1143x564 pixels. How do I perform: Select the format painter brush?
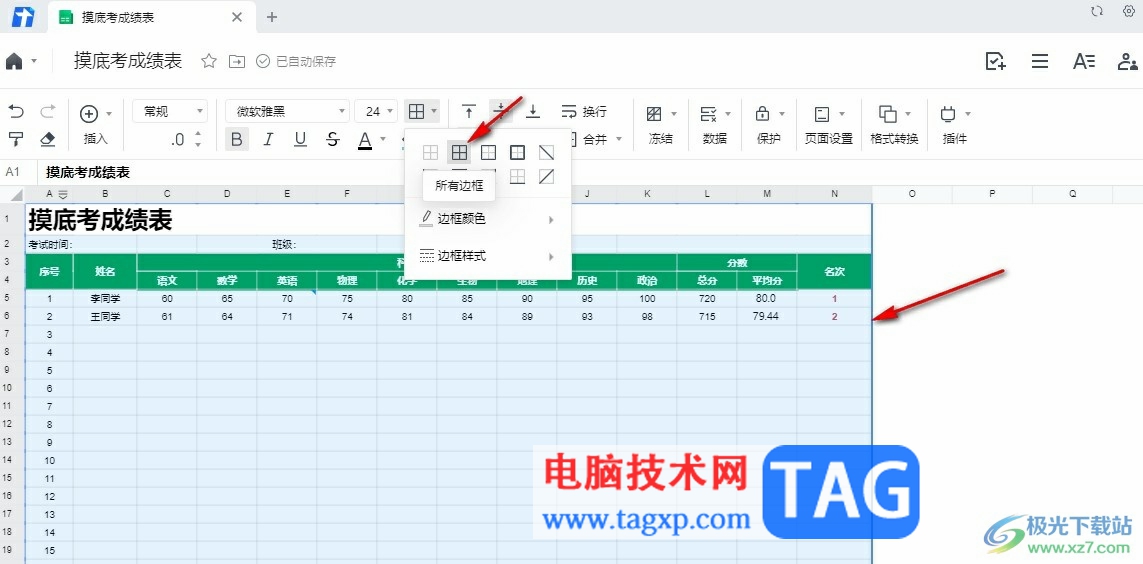click(16, 138)
